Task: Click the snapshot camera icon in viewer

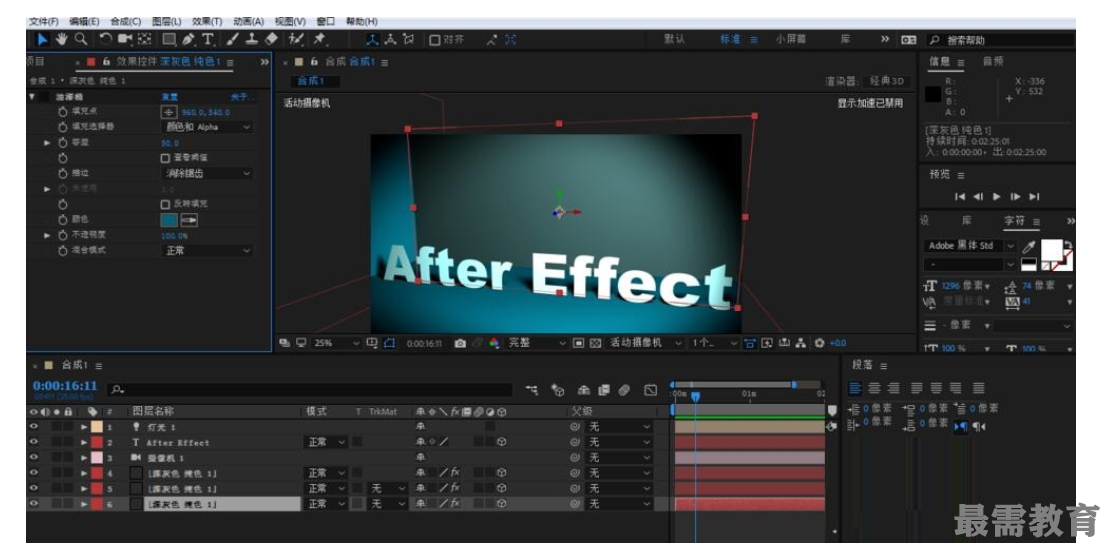Action: [x=460, y=343]
